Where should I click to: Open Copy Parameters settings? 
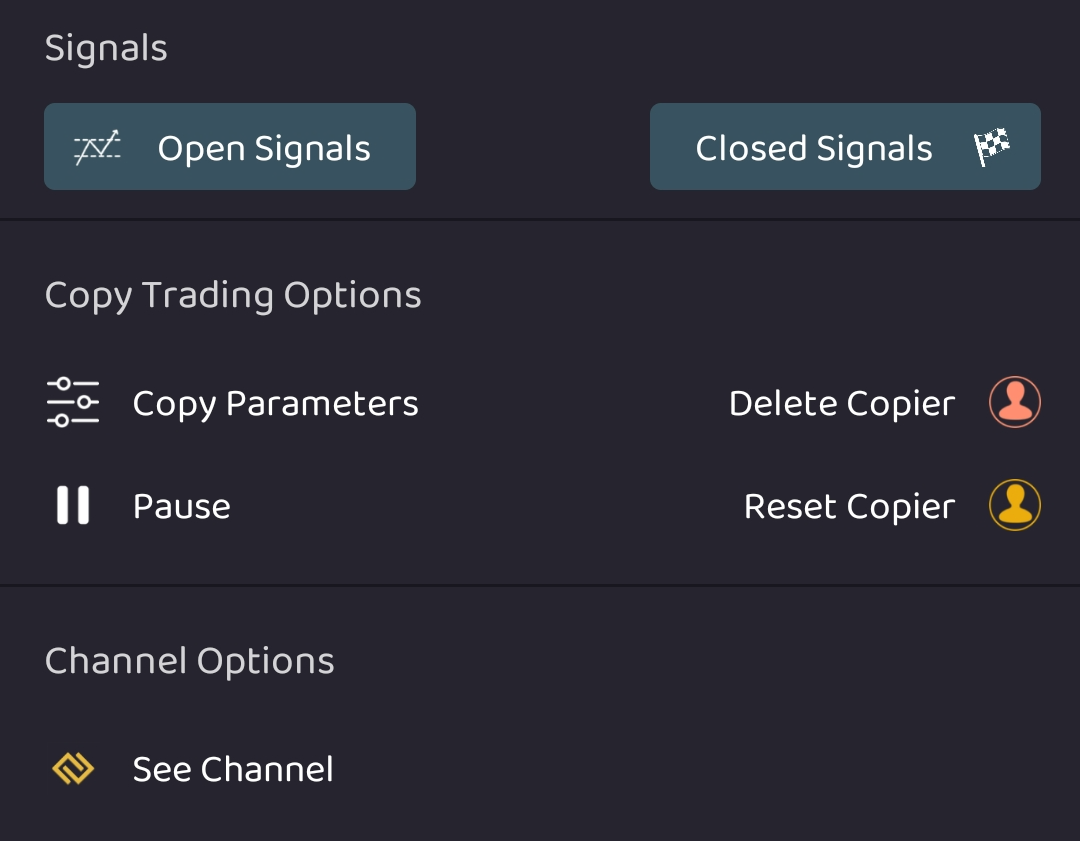click(275, 403)
